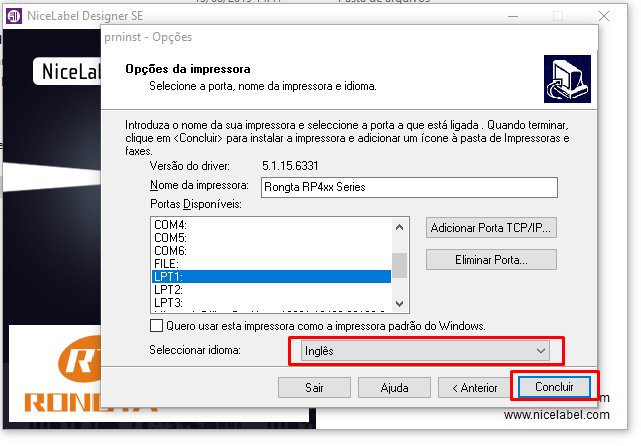641x446 pixels.
Task: Open help with the Ajuda button
Action: [x=394, y=388]
